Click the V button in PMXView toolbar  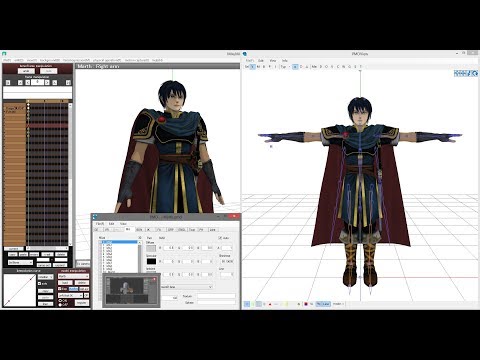[x=253, y=67]
